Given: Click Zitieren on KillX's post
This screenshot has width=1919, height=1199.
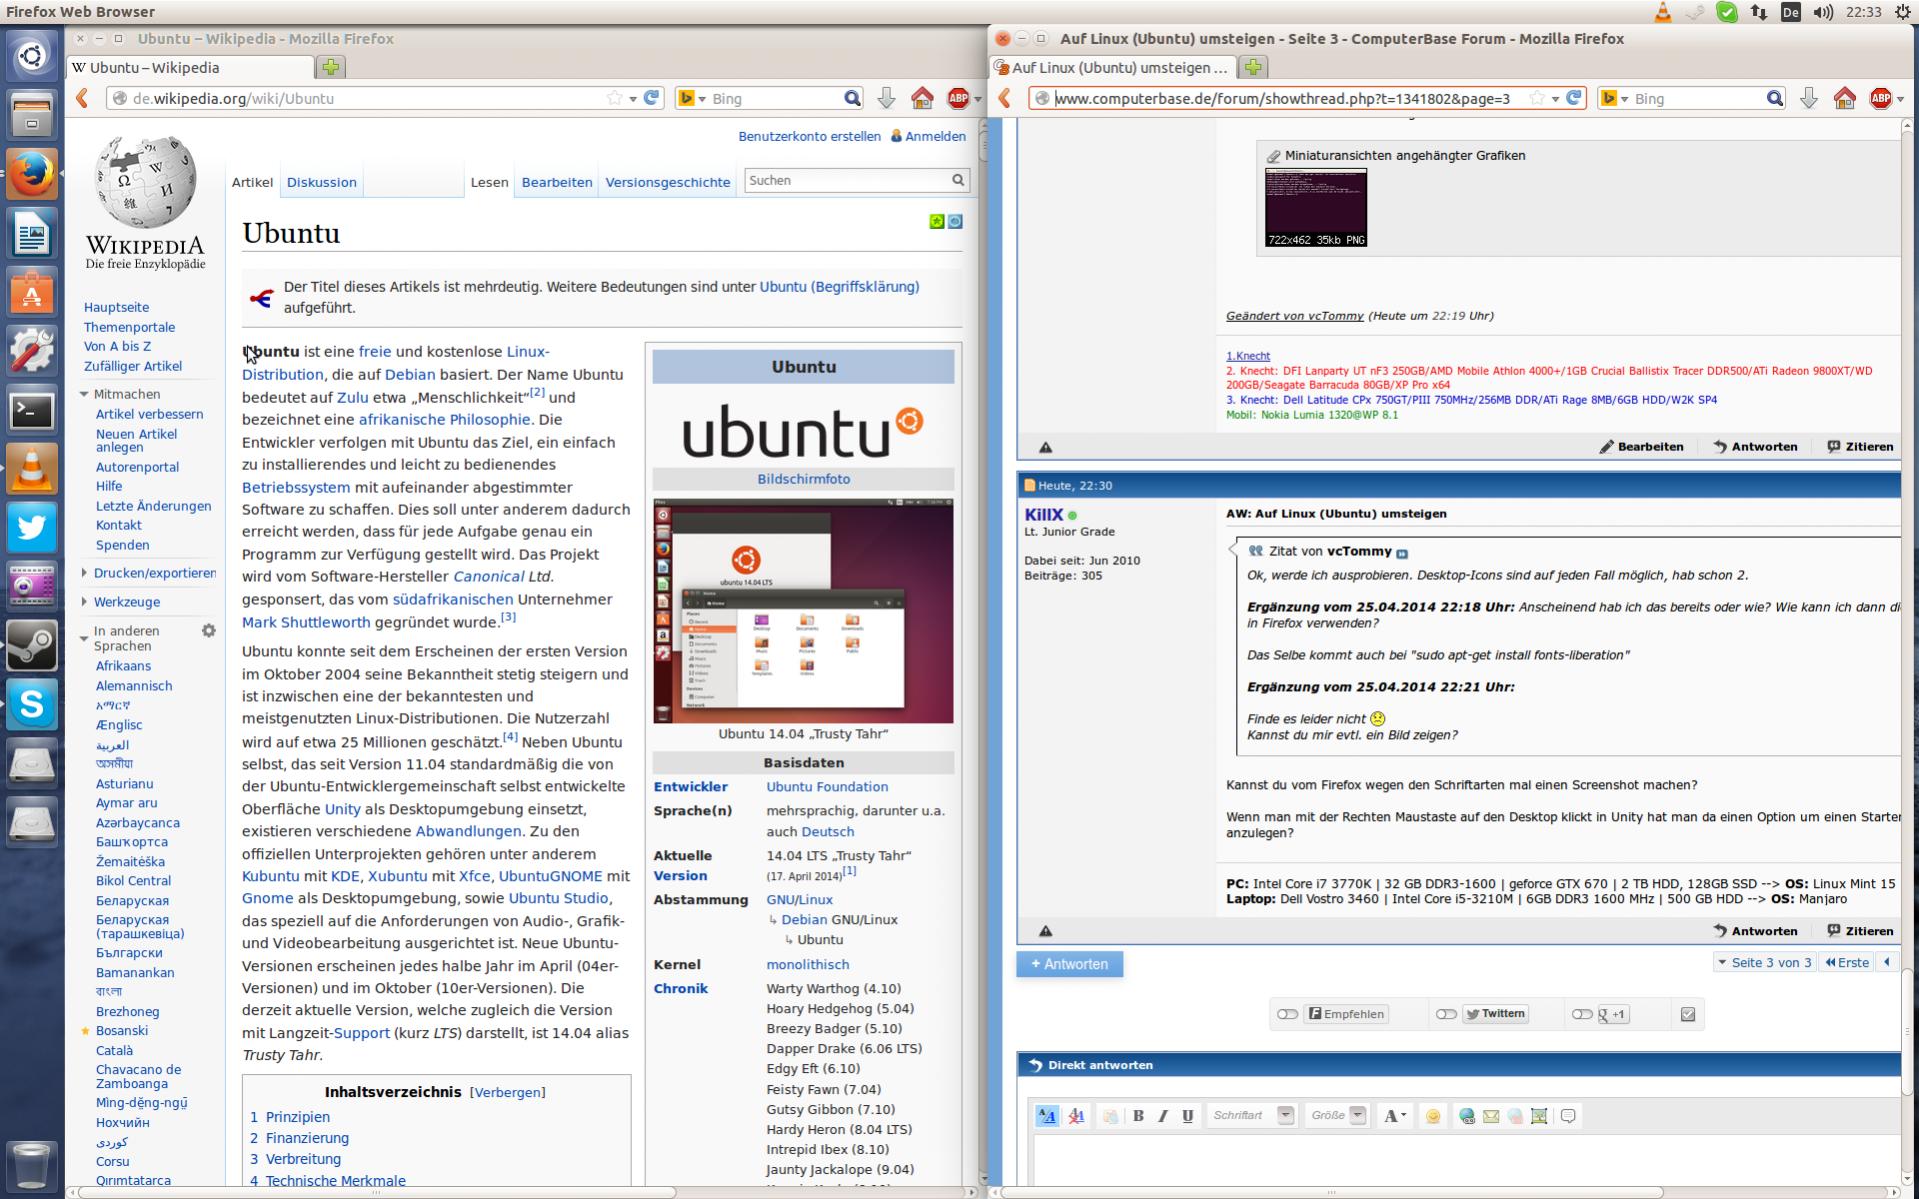Looking at the screenshot, I should click(1860, 931).
